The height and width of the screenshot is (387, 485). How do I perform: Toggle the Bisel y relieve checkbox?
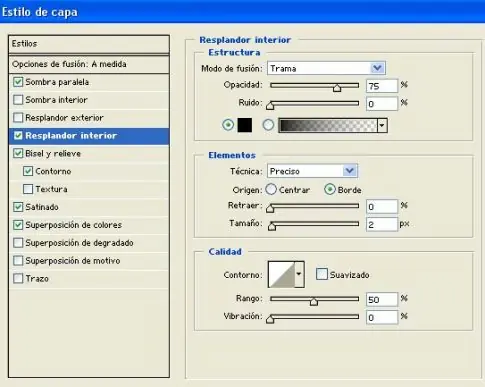point(18,153)
